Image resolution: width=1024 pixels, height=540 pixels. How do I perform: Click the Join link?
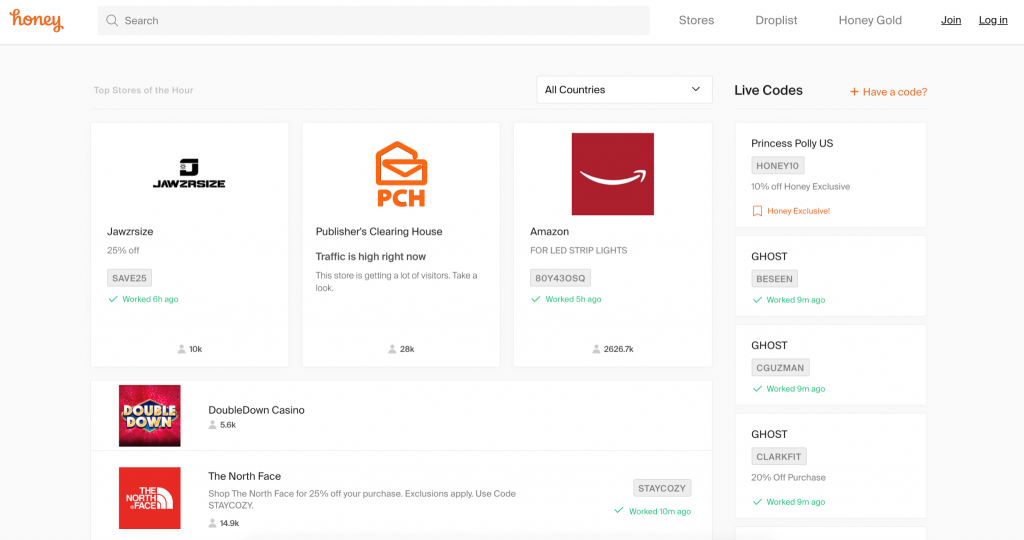point(951,20)
